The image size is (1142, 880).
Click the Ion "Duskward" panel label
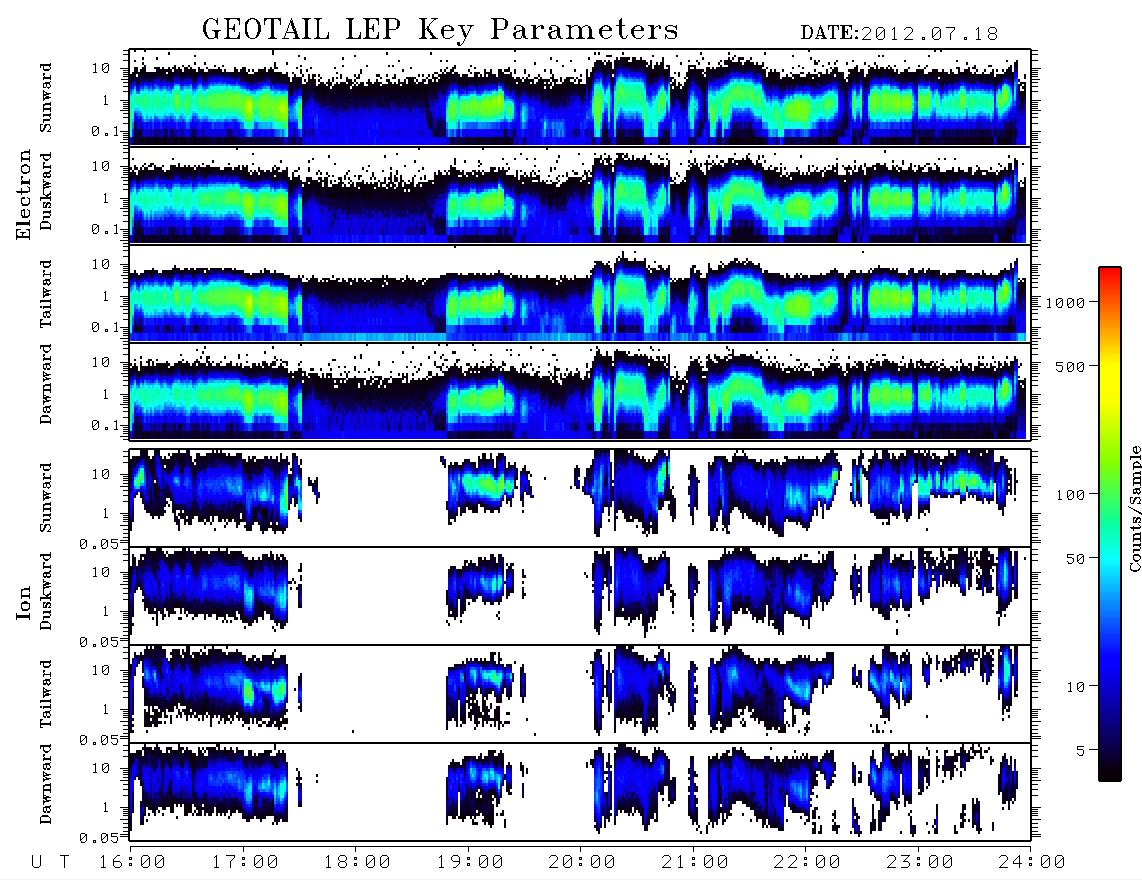(46, 591)
